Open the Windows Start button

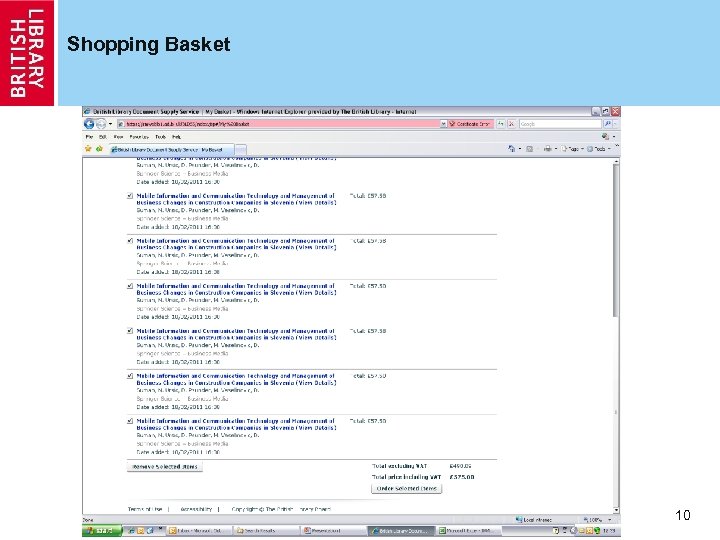coord(102,531)
